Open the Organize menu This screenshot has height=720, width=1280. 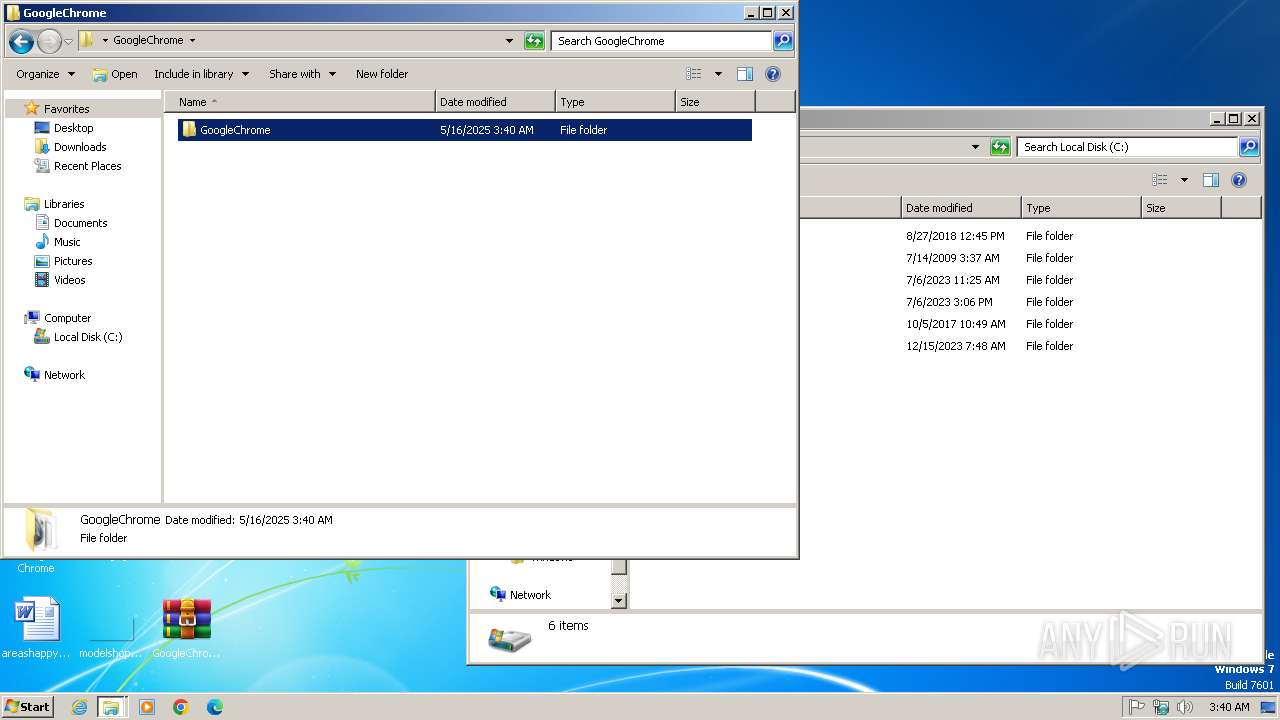pos(45,74)
